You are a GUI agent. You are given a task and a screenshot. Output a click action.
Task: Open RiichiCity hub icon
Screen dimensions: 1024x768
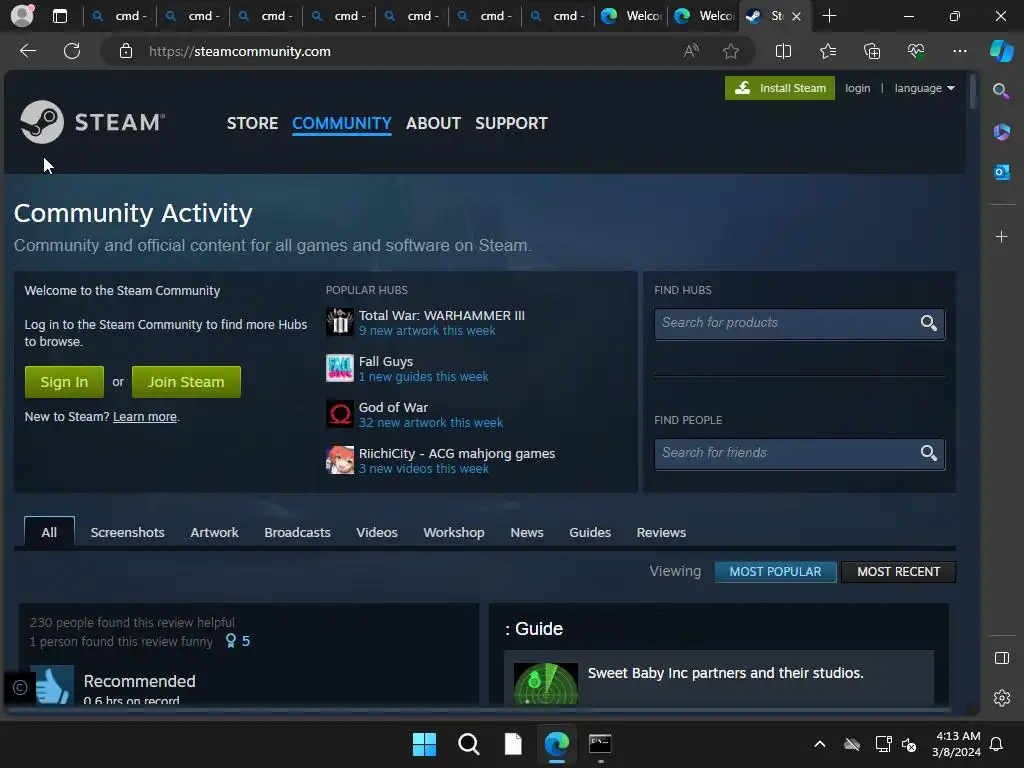[x=340, y=460]
